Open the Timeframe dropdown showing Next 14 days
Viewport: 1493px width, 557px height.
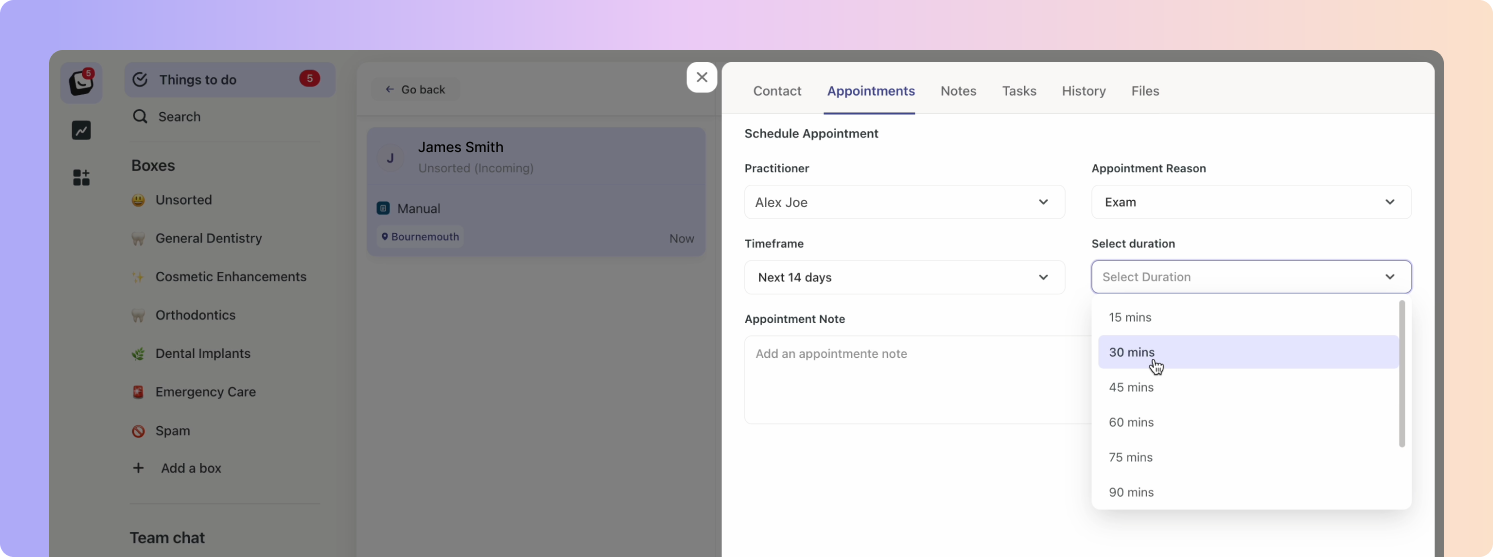(x=905, y=277)
